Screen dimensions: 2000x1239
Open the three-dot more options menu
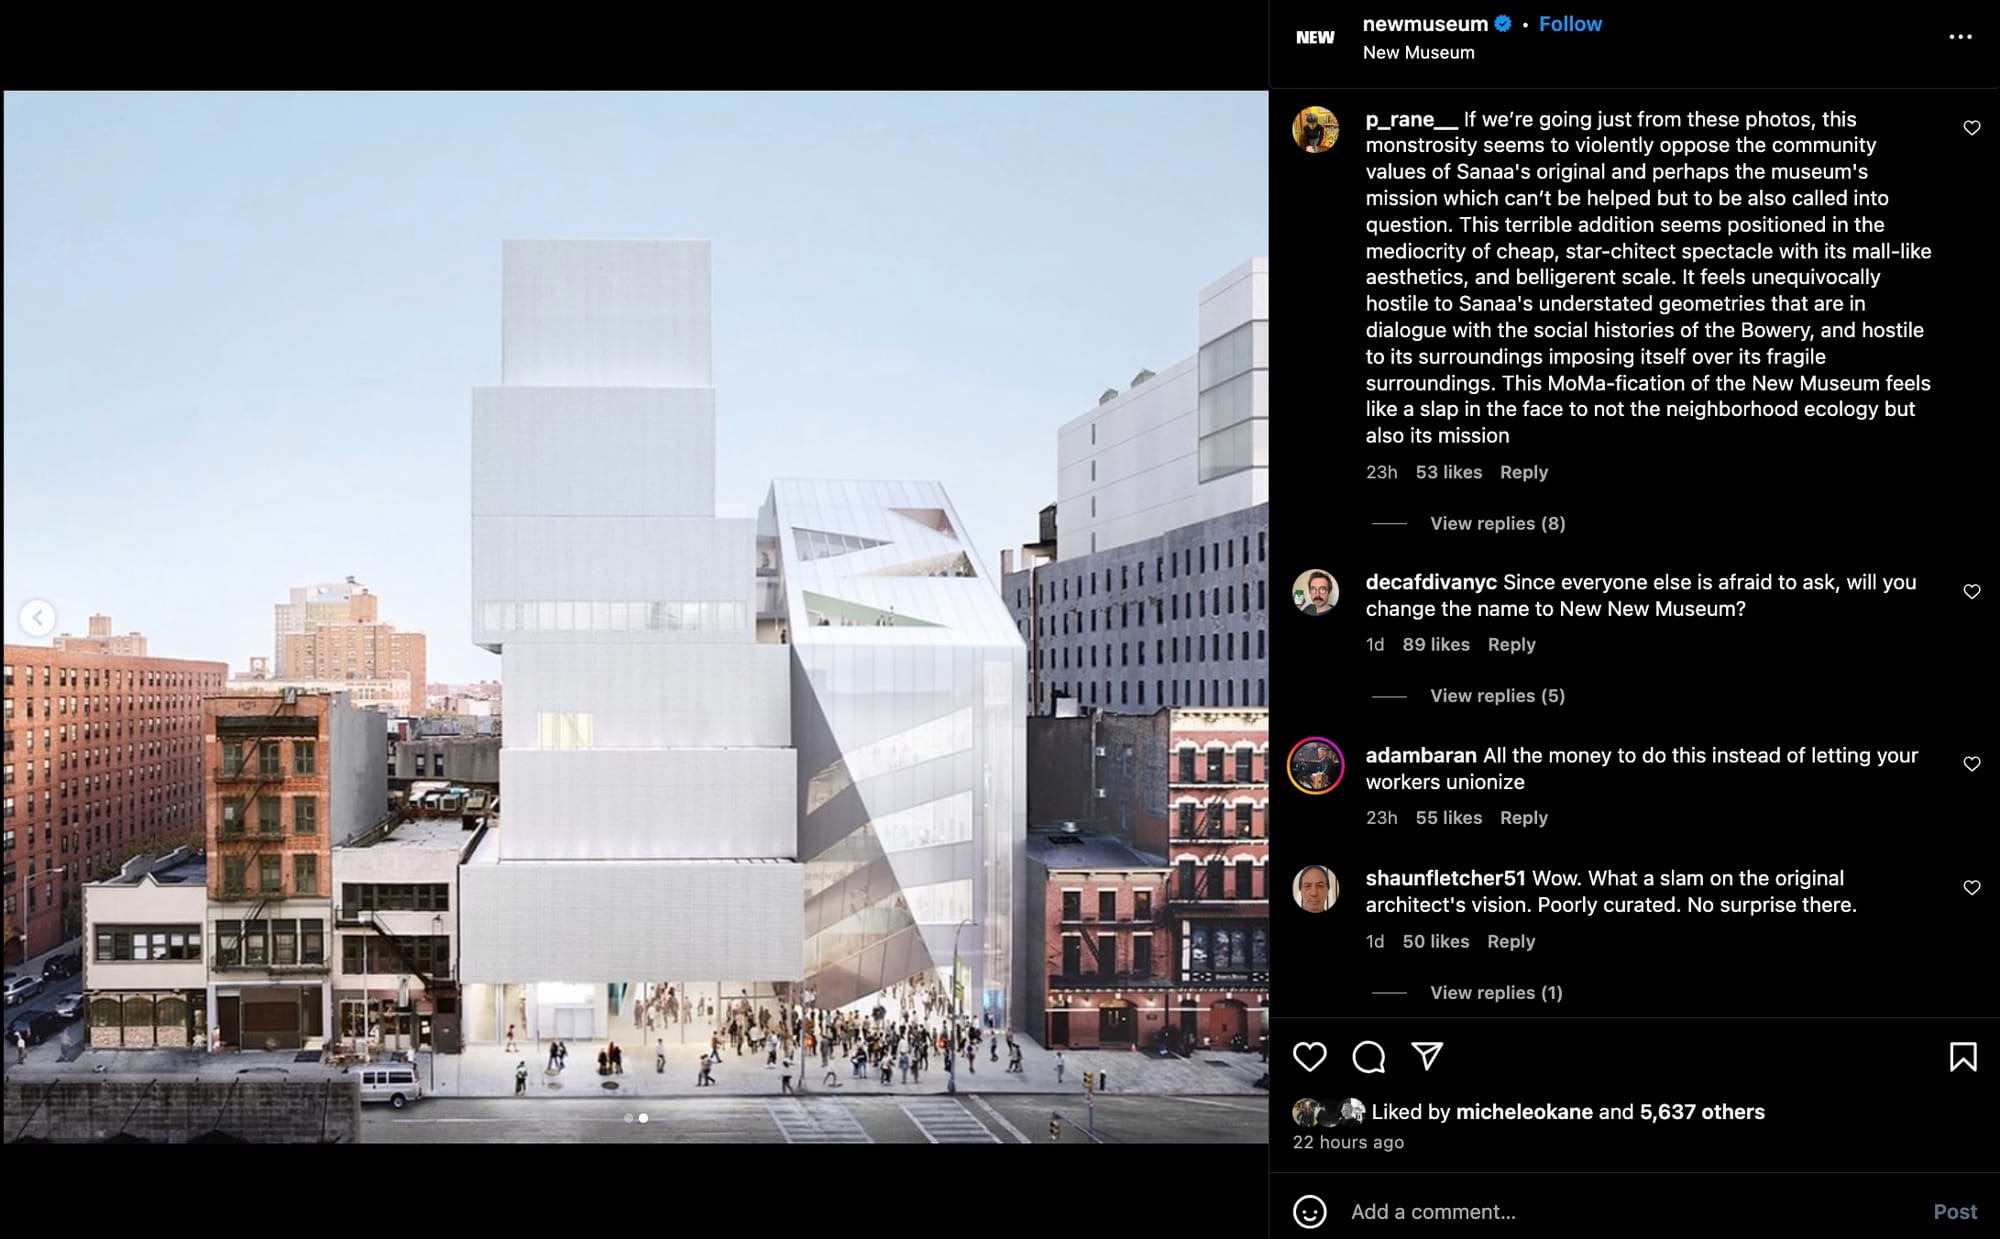1960,37
